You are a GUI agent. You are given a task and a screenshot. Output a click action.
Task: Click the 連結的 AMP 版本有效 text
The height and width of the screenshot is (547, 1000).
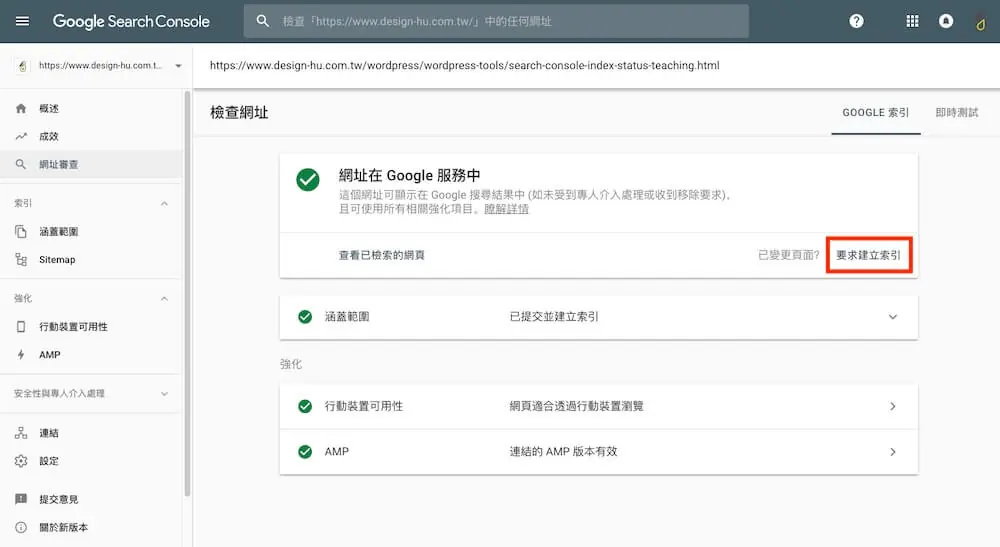click(563, 452)
